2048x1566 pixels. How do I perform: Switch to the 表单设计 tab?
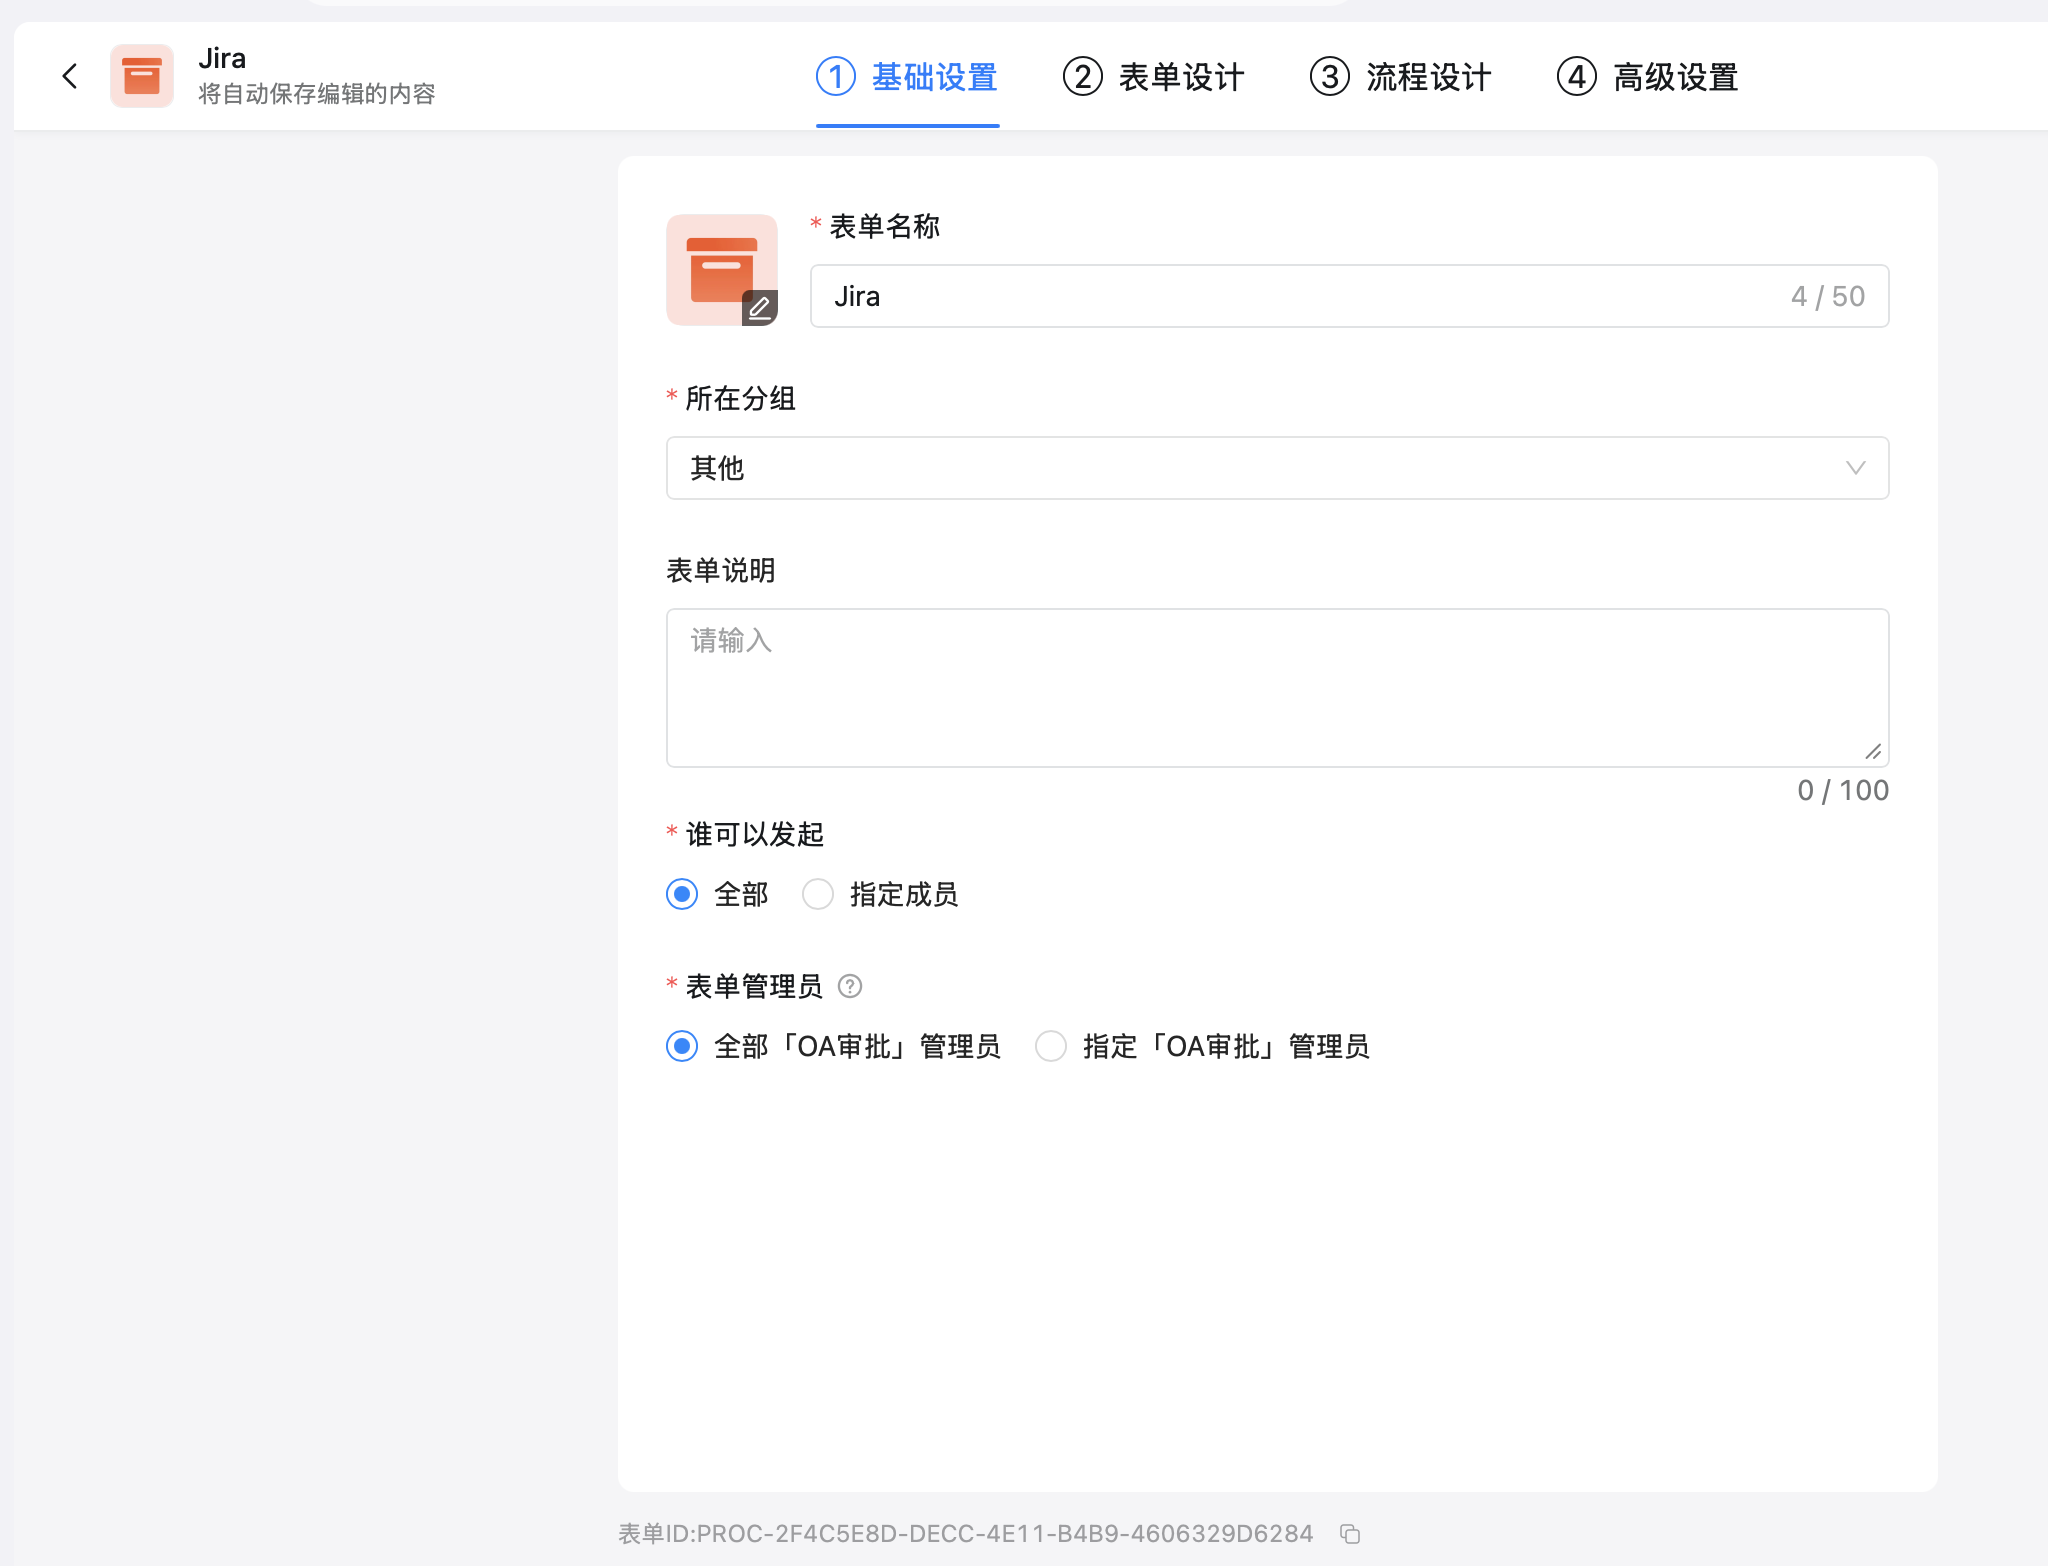1154,77
